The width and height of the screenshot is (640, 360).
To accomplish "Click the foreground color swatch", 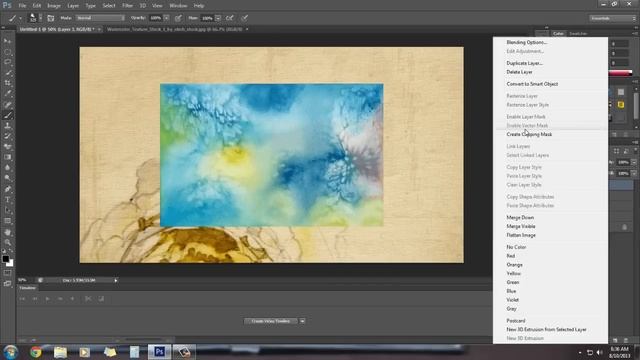I will 5,259.
